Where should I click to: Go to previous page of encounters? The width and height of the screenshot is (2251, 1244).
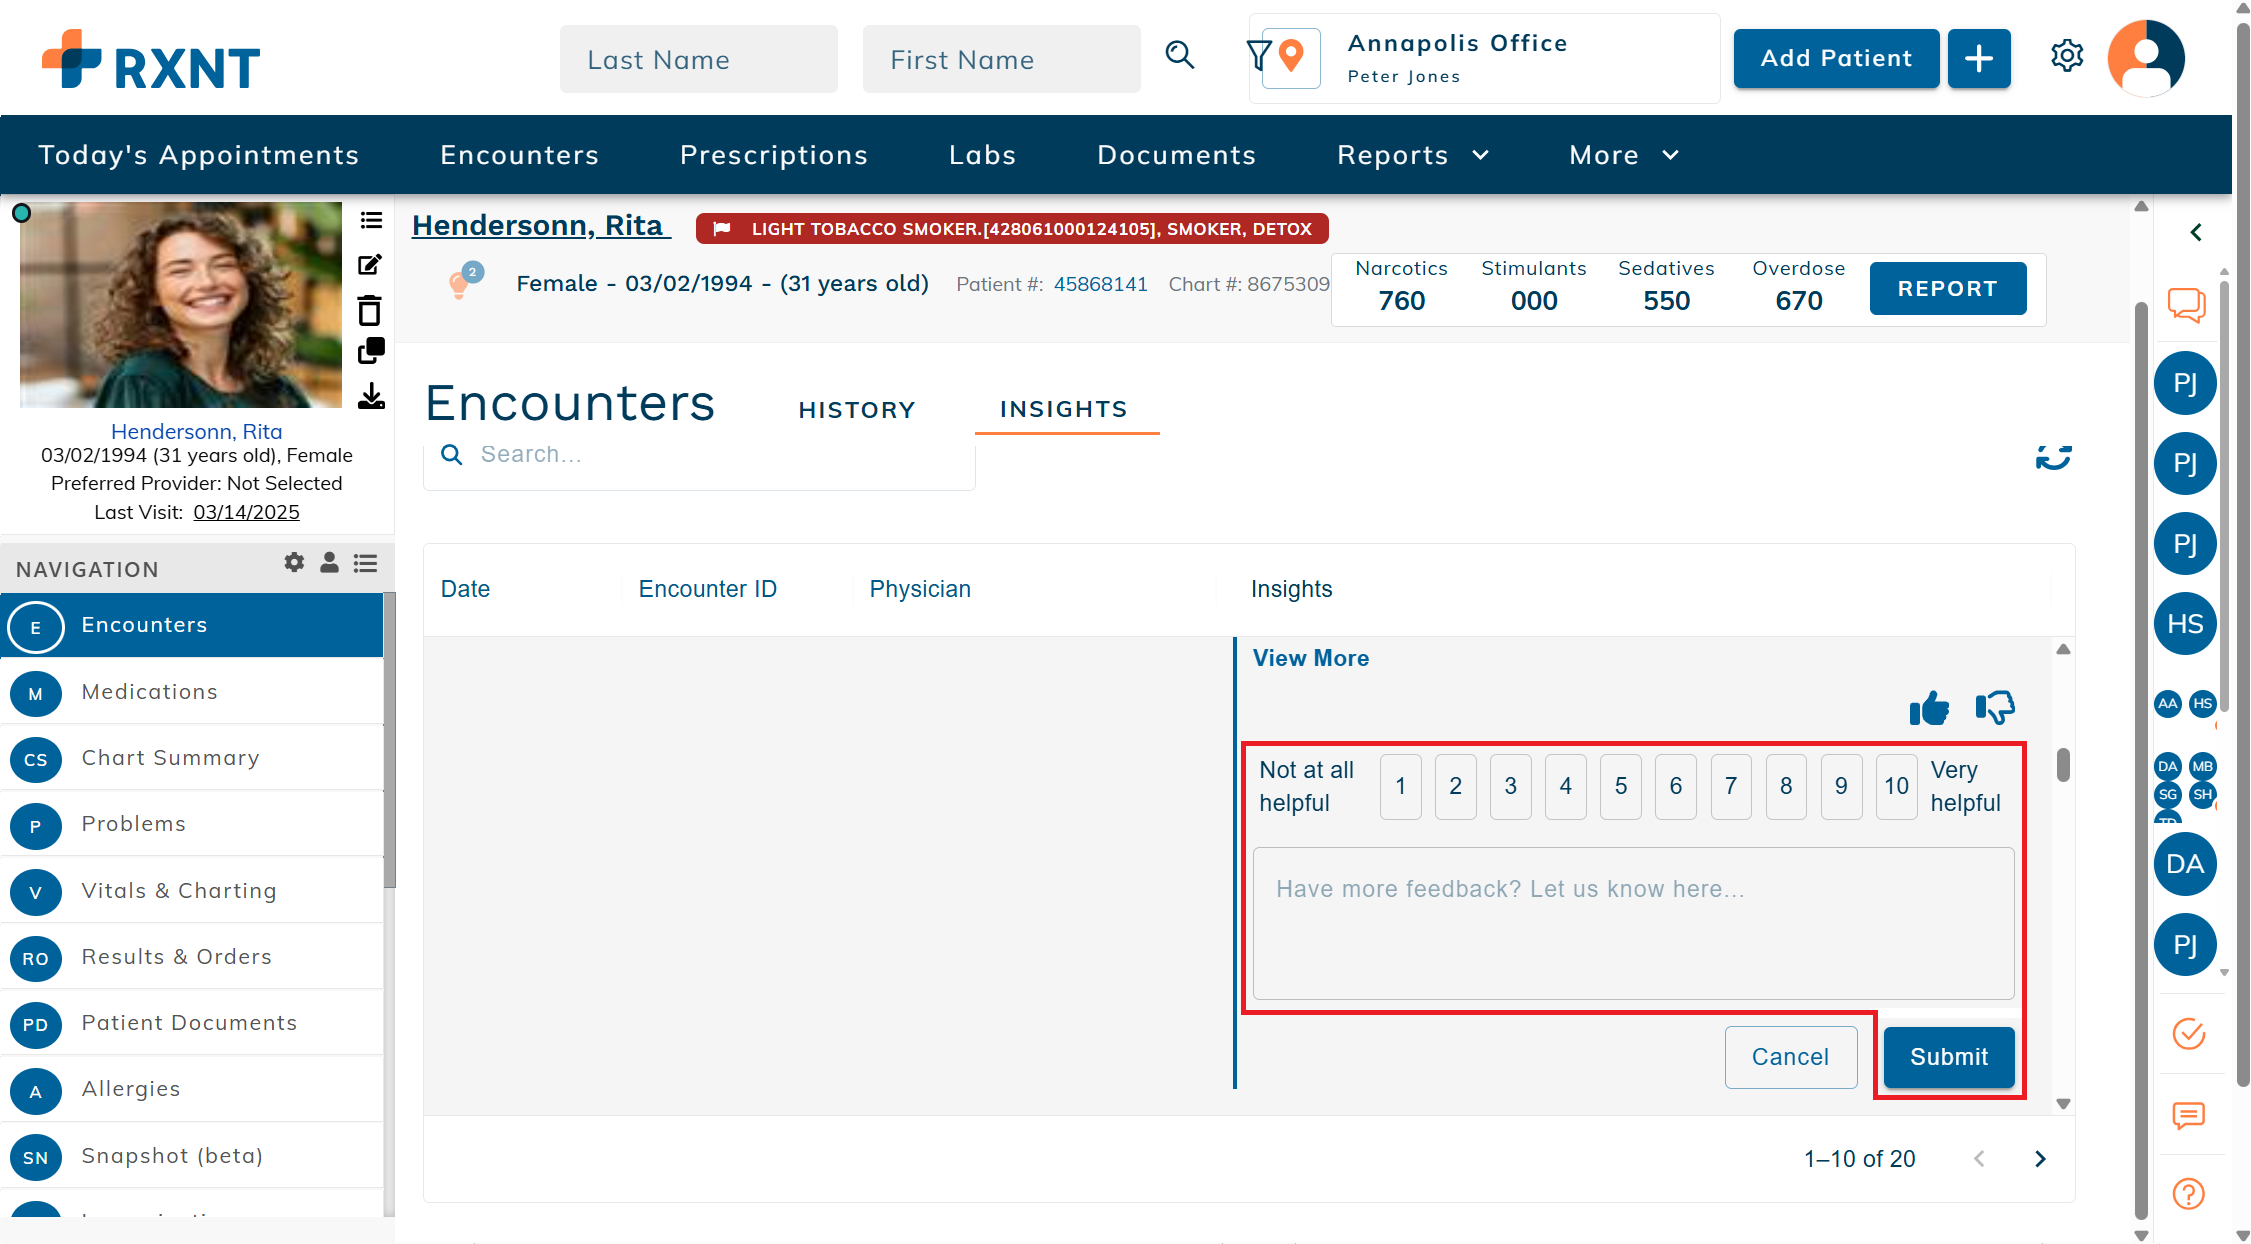1979,1159
